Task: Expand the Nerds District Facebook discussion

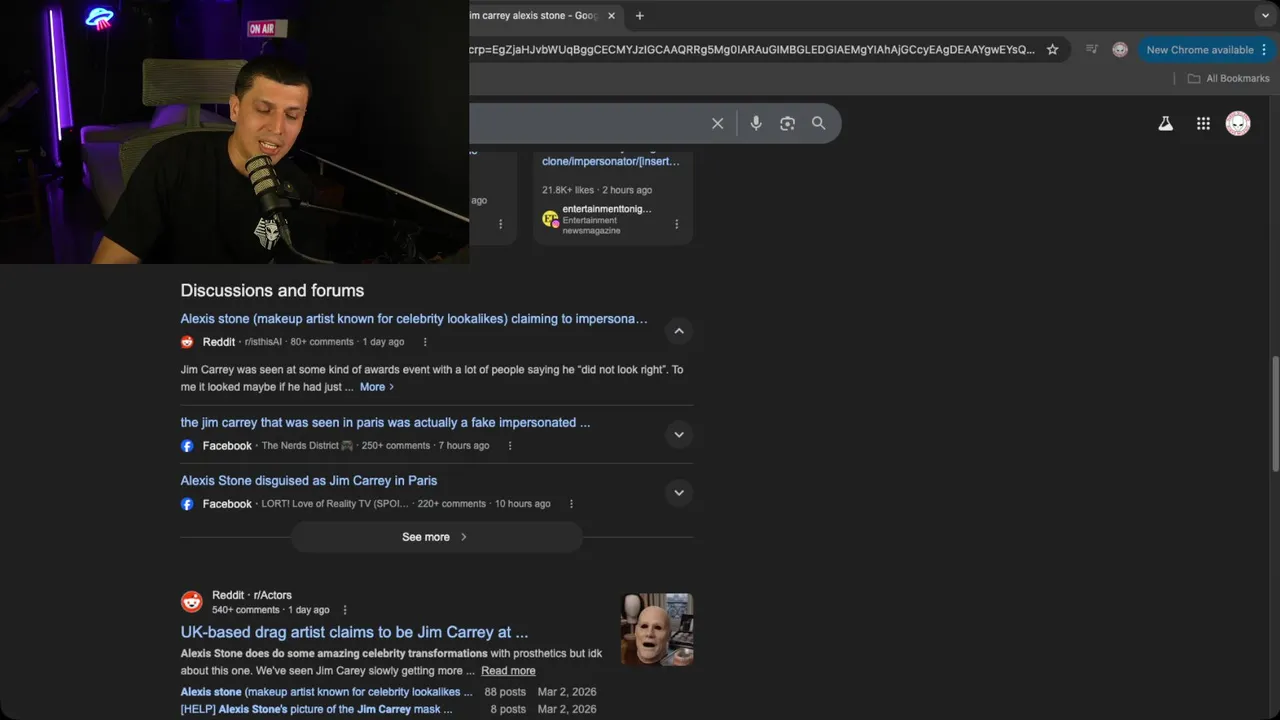Action: (679, 434)
